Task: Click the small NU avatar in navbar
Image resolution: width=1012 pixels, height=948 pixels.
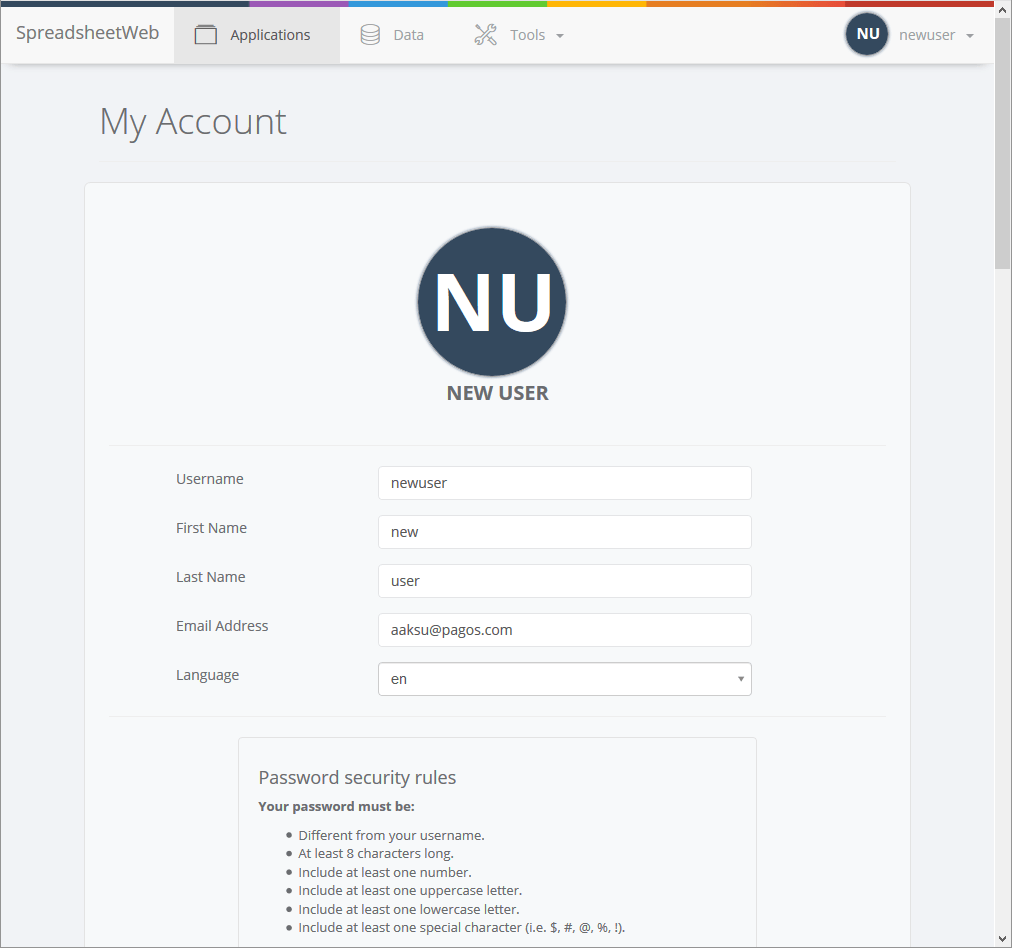Action: (867, 34)
